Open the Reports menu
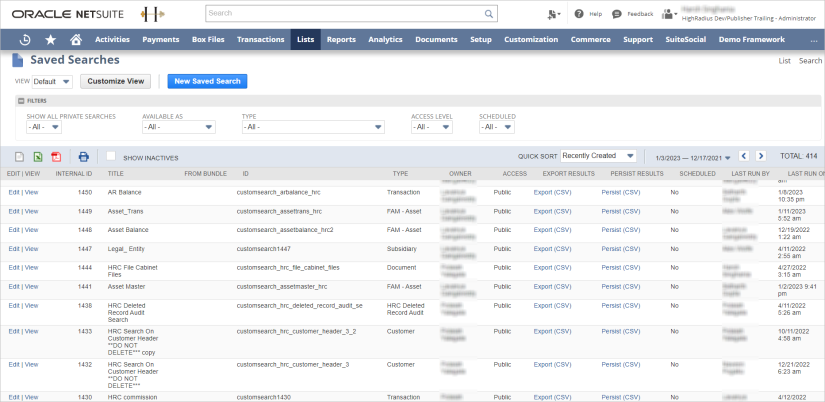This screenshot has width=825, height=402. pyautogui.click(x=341, y=39)
